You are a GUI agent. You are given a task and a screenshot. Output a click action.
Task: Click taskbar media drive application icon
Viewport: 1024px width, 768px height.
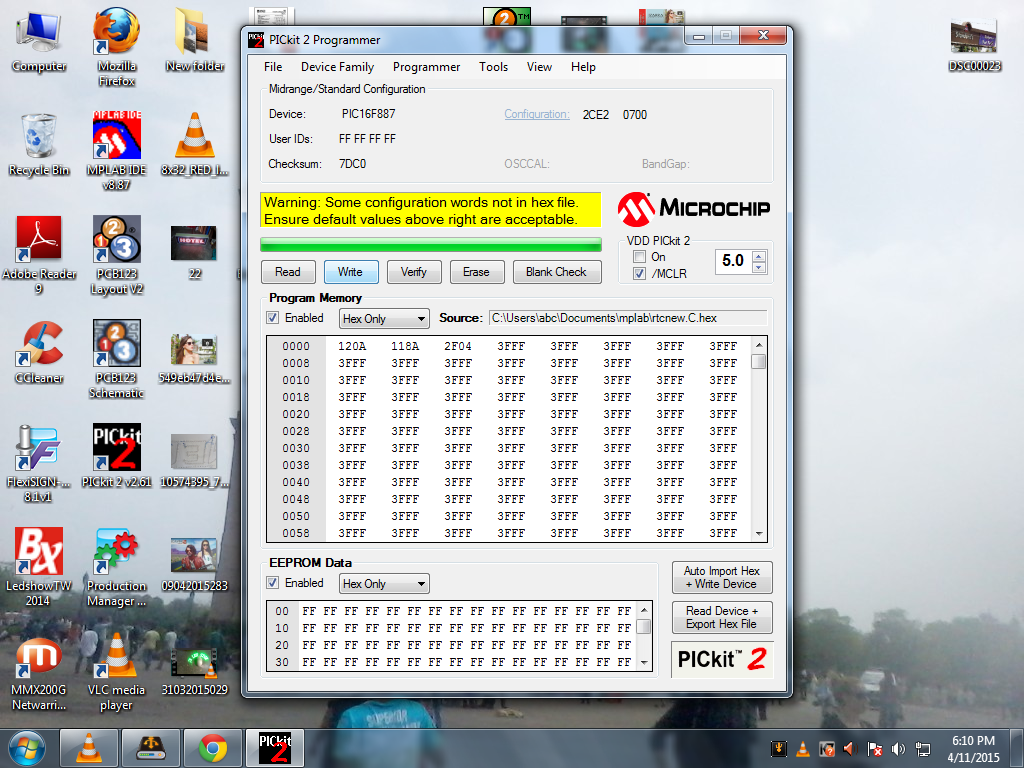[151, 748]
